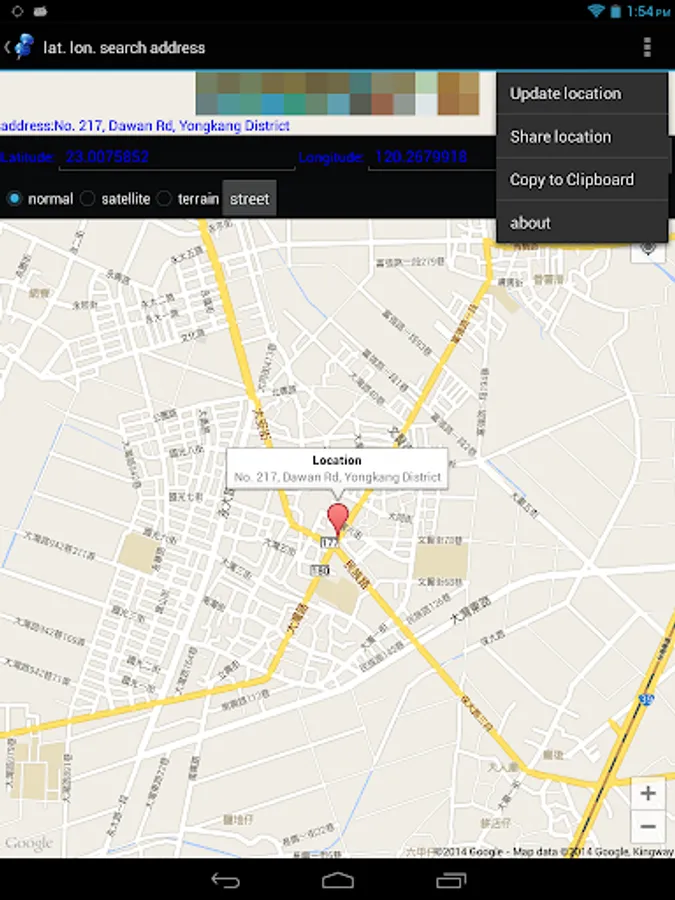Select the satellite map type
The height and width of the screenshot is (900, 675).
pos(115,199)
